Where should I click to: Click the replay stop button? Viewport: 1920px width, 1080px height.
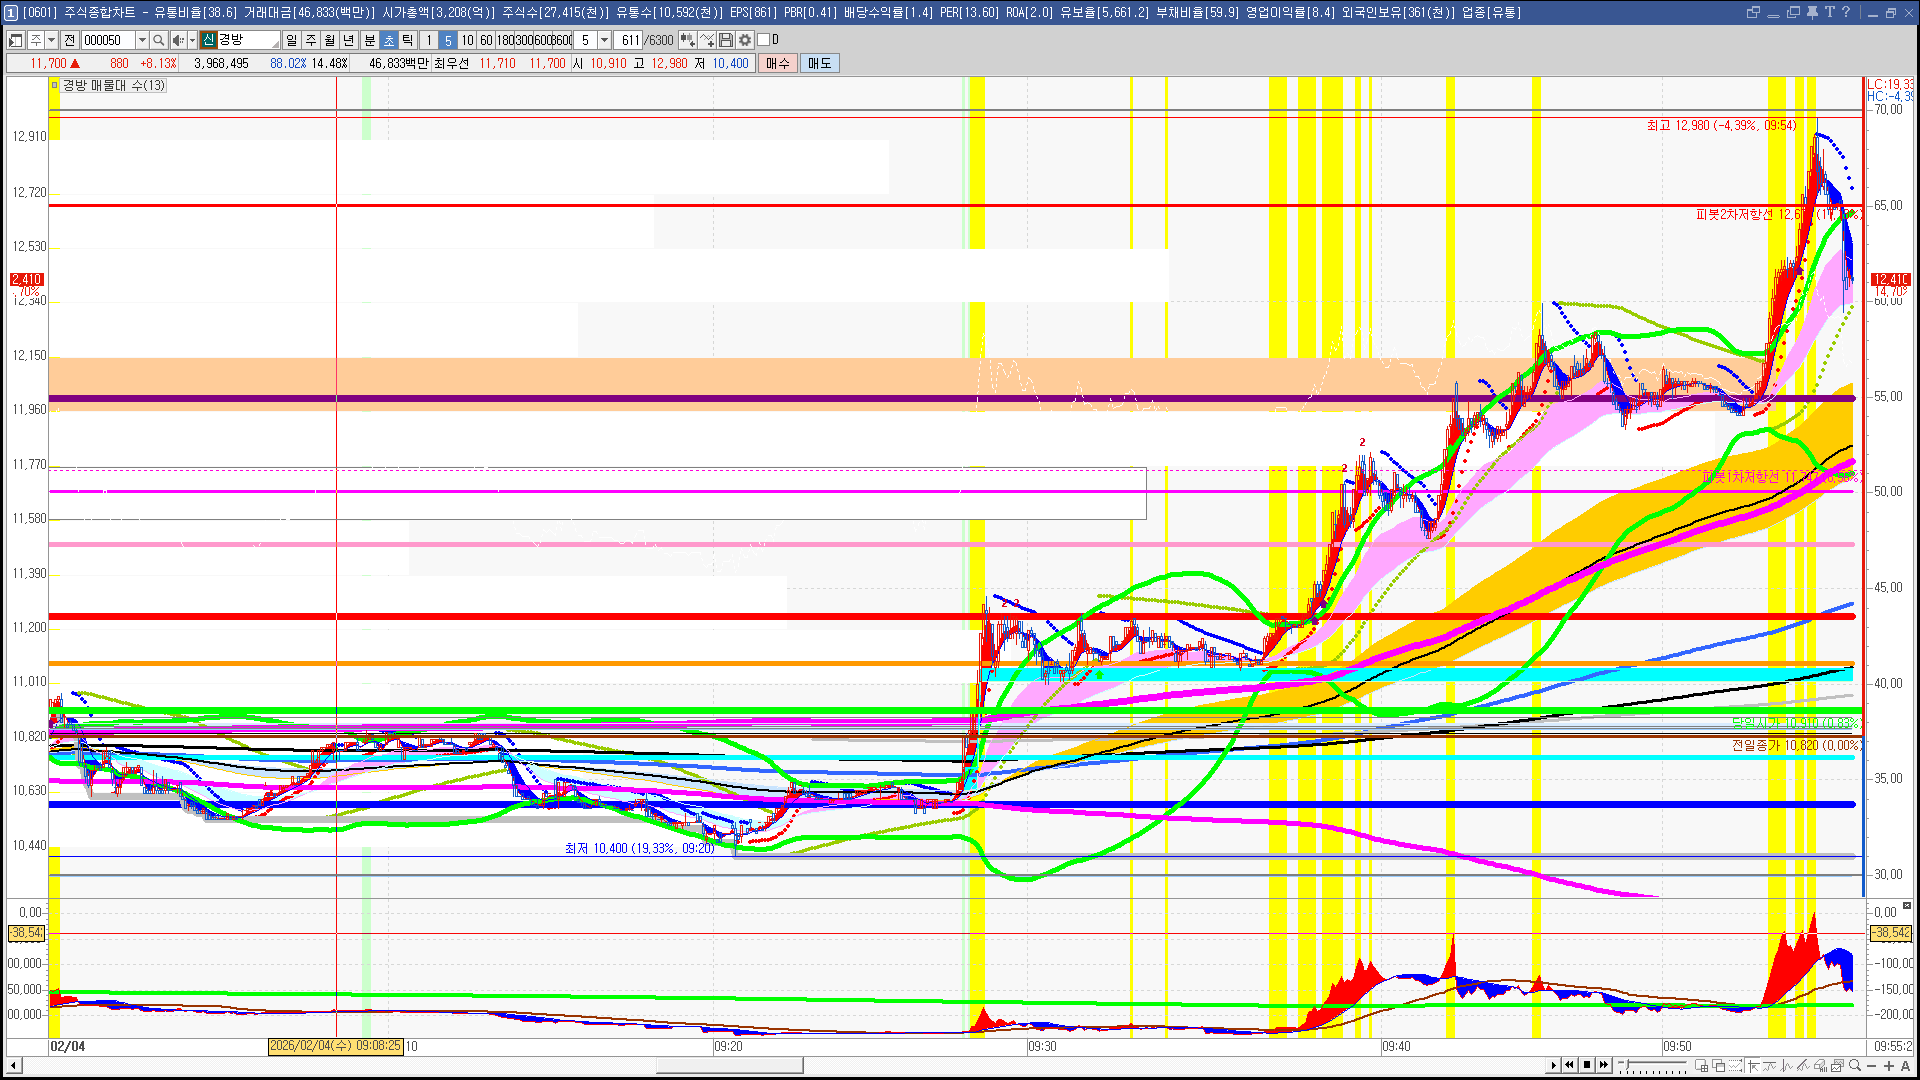1587,1065
